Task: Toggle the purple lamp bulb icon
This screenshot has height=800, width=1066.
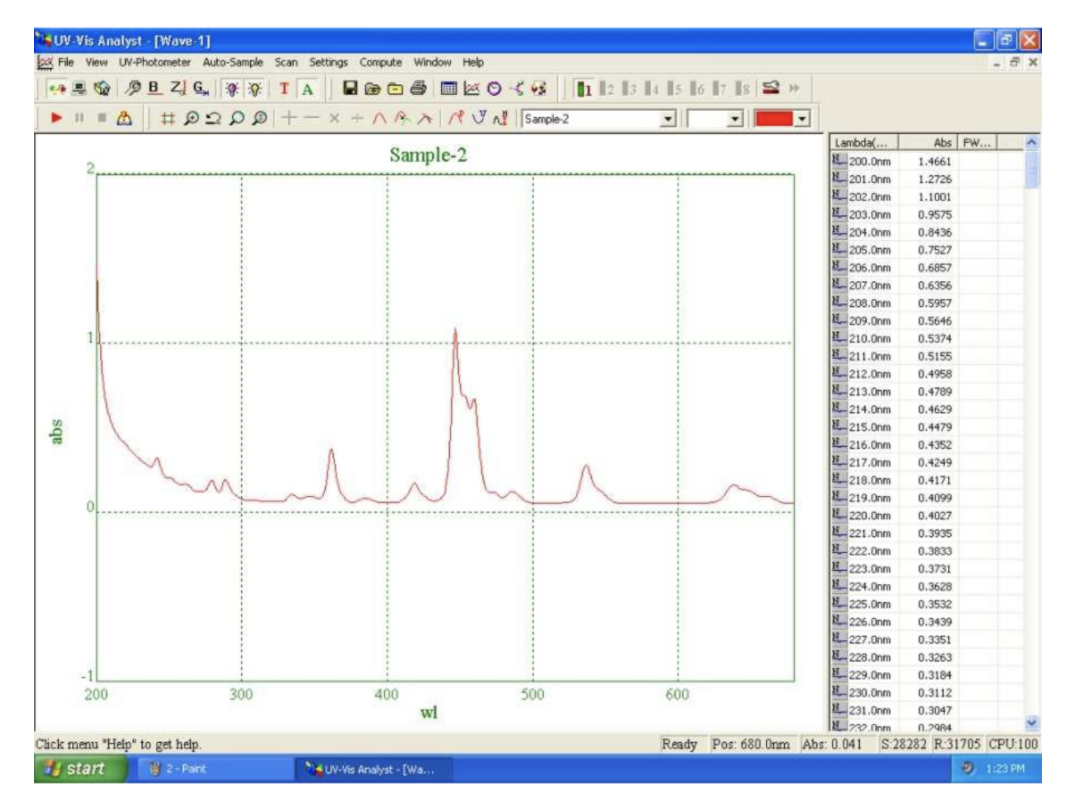Action: click(x=232, y=89)
